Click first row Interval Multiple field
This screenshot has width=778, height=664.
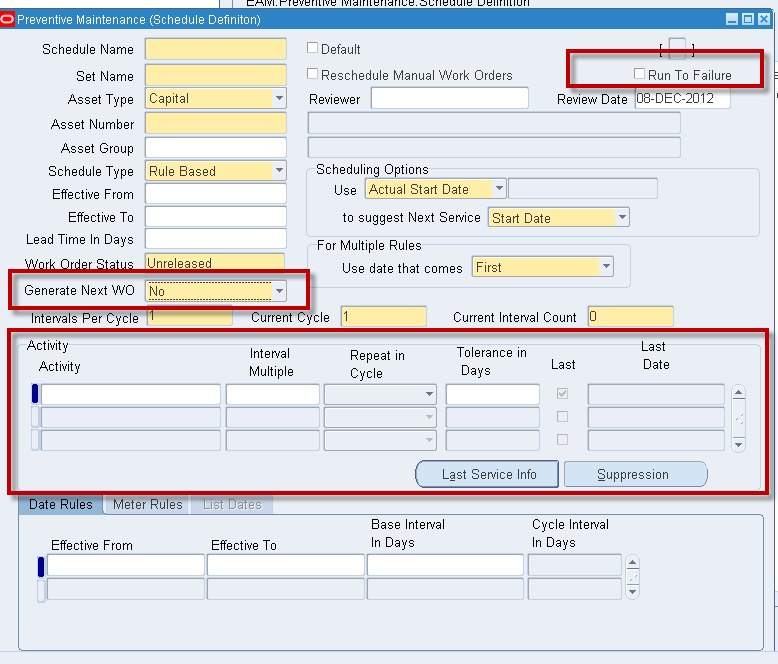273,394
